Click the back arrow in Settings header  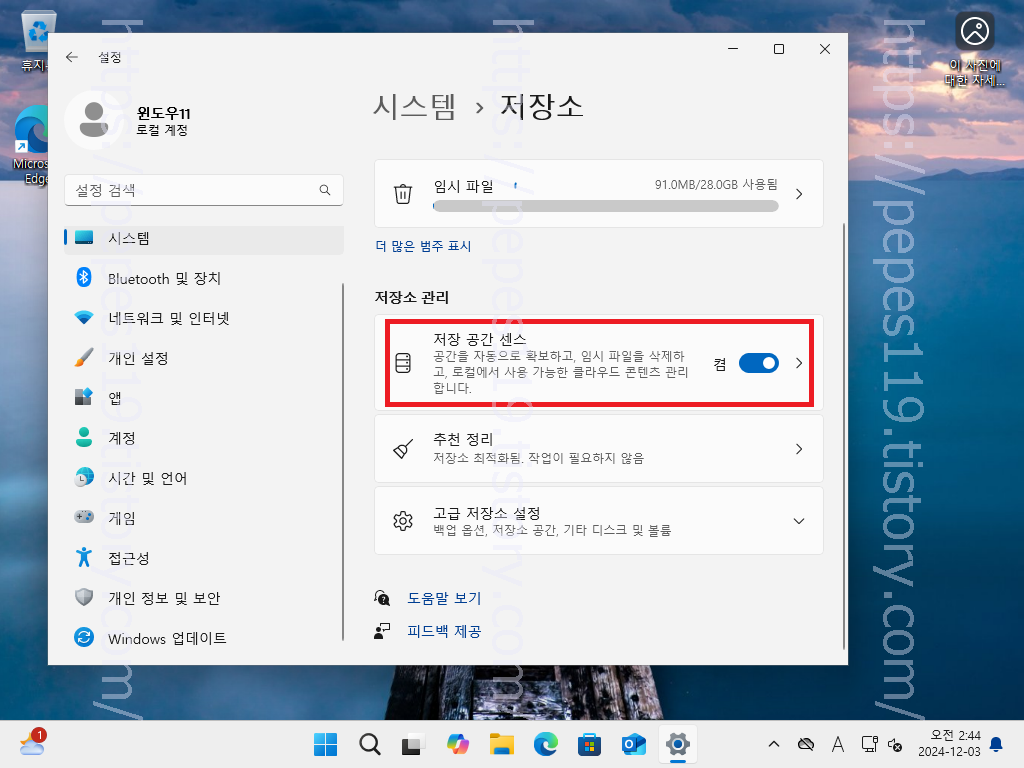tap(72, 57)
